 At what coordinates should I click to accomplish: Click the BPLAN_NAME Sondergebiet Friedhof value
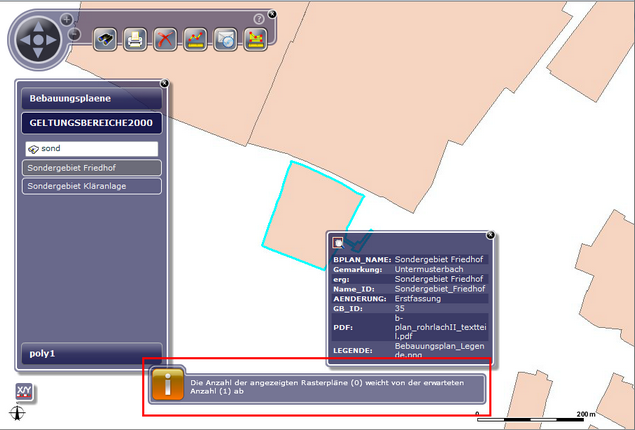[439, 259]
